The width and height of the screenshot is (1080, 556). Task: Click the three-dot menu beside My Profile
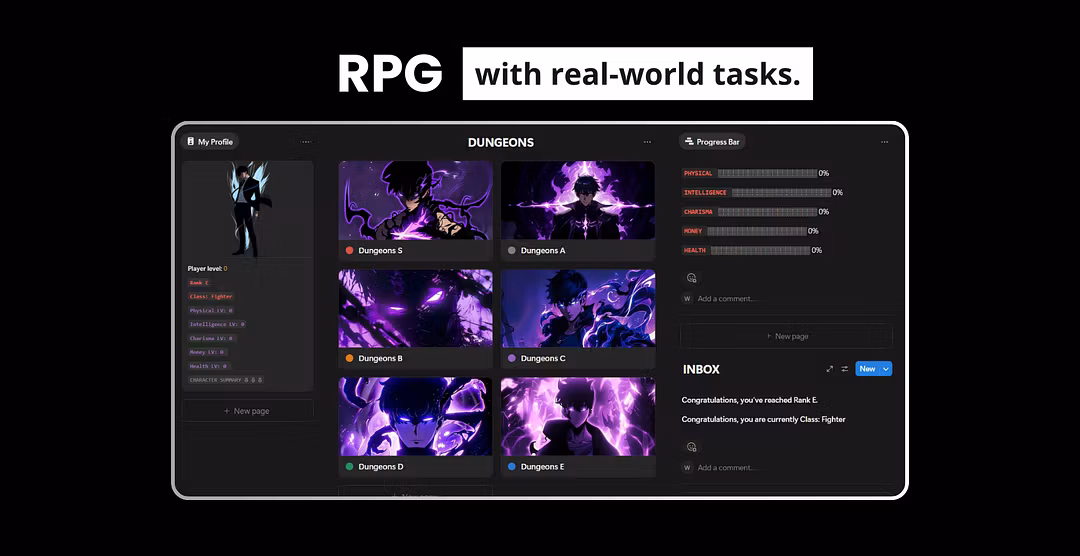coord(306,142)
